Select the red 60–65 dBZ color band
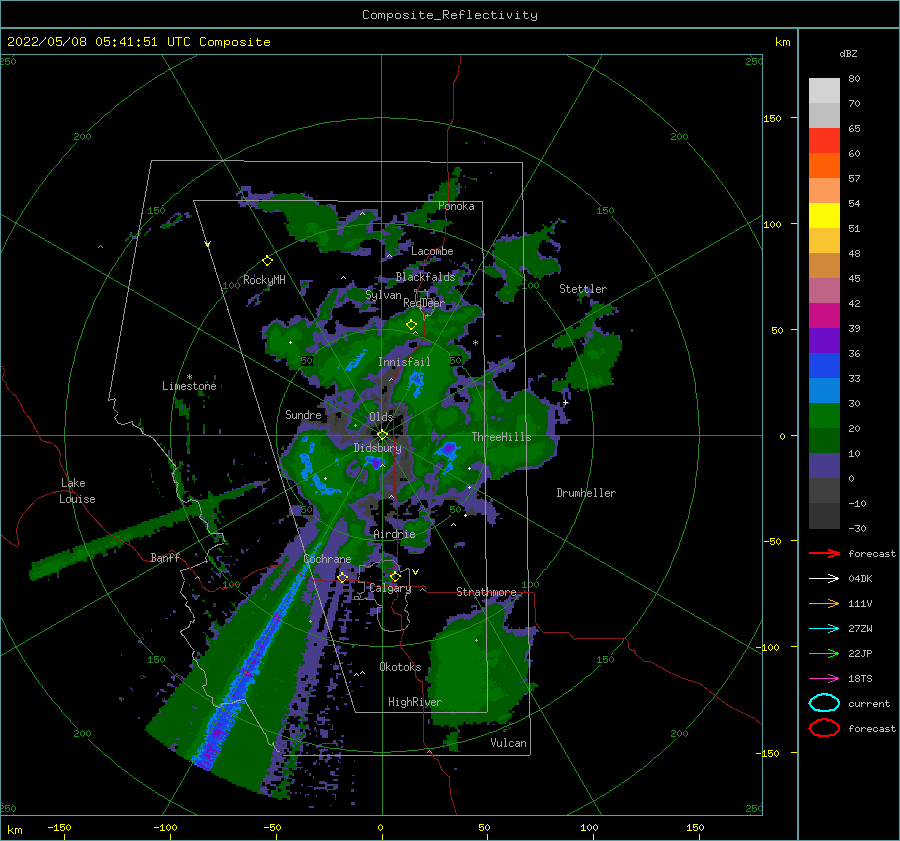Viewport: 900px width, 841px height. click(x=824, y=141)
